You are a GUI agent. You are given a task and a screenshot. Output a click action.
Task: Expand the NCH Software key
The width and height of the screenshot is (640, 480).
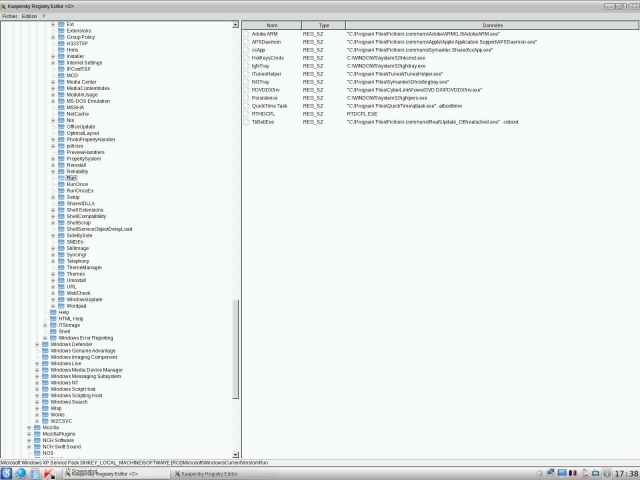coord(29,440)
